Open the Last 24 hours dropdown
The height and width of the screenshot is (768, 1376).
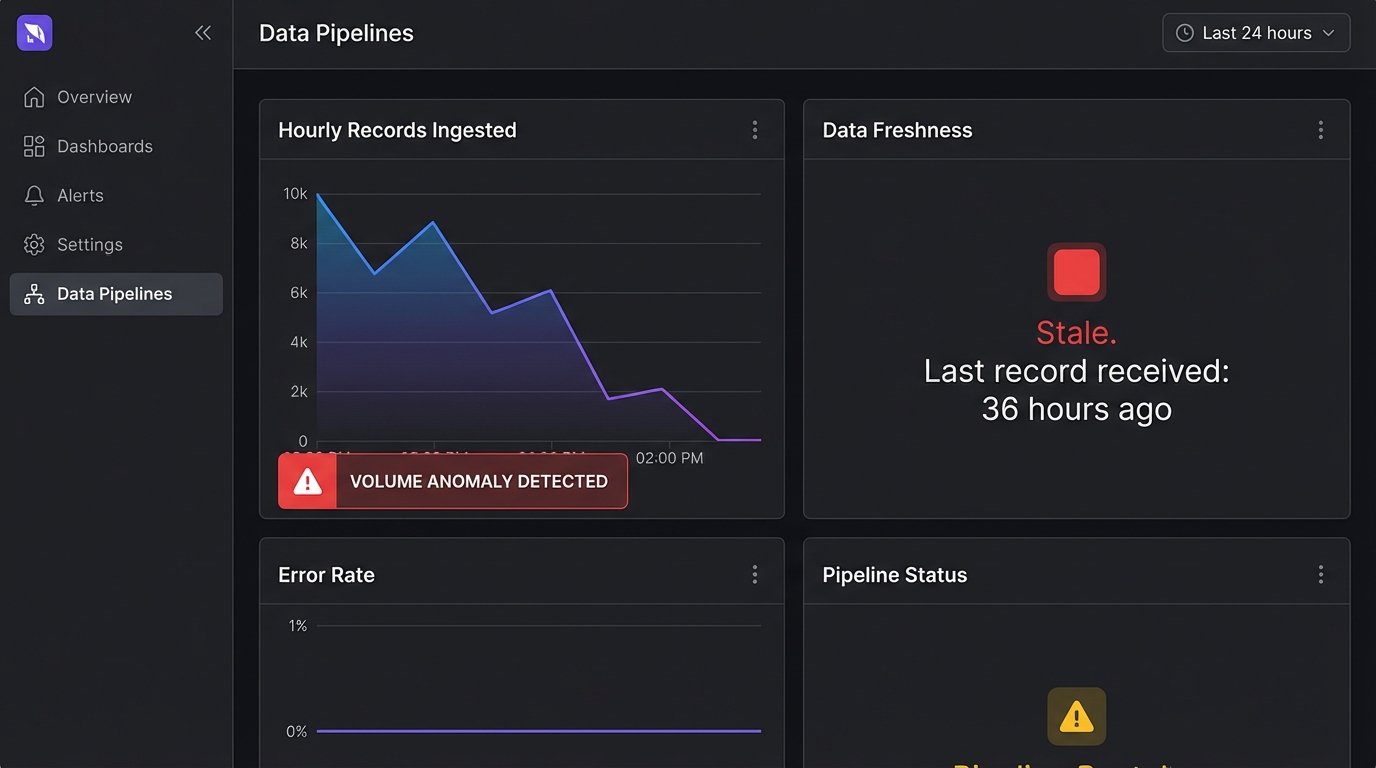tap(1256, 33)
